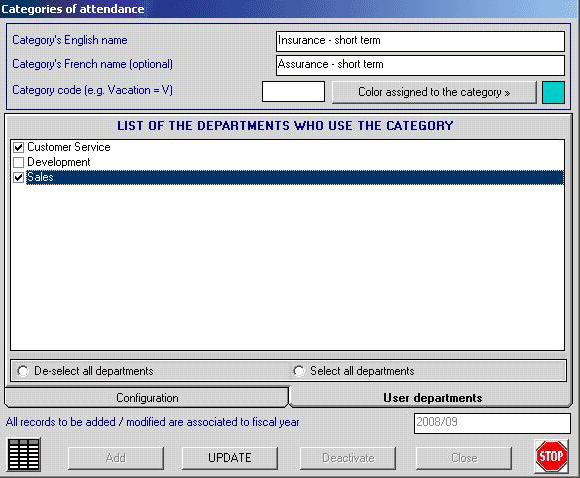
Task: Switch to the Configuration tab
Action: (147, 398)
